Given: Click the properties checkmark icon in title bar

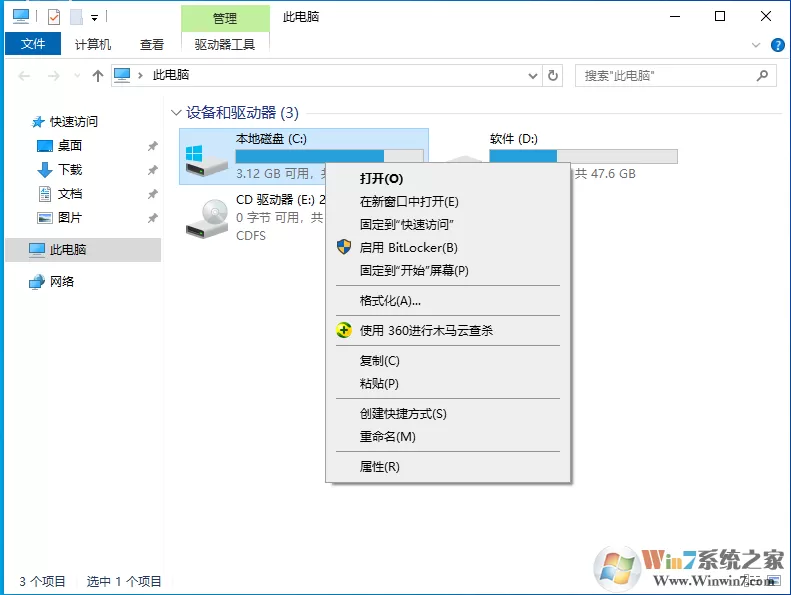Looking at the screenshot, I should tap(53, 17).
